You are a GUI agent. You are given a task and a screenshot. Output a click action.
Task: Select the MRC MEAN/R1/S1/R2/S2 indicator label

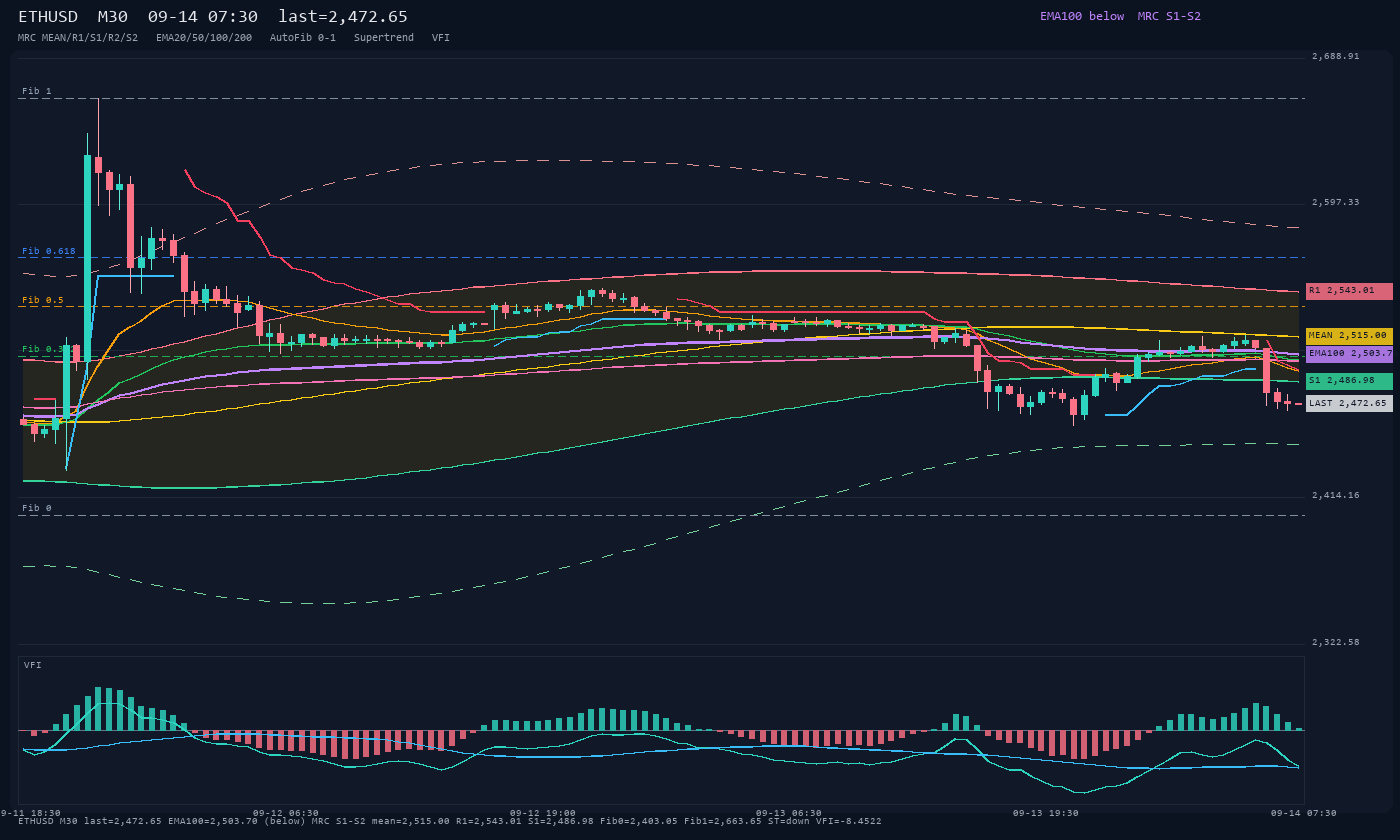(x=78, y=37)
